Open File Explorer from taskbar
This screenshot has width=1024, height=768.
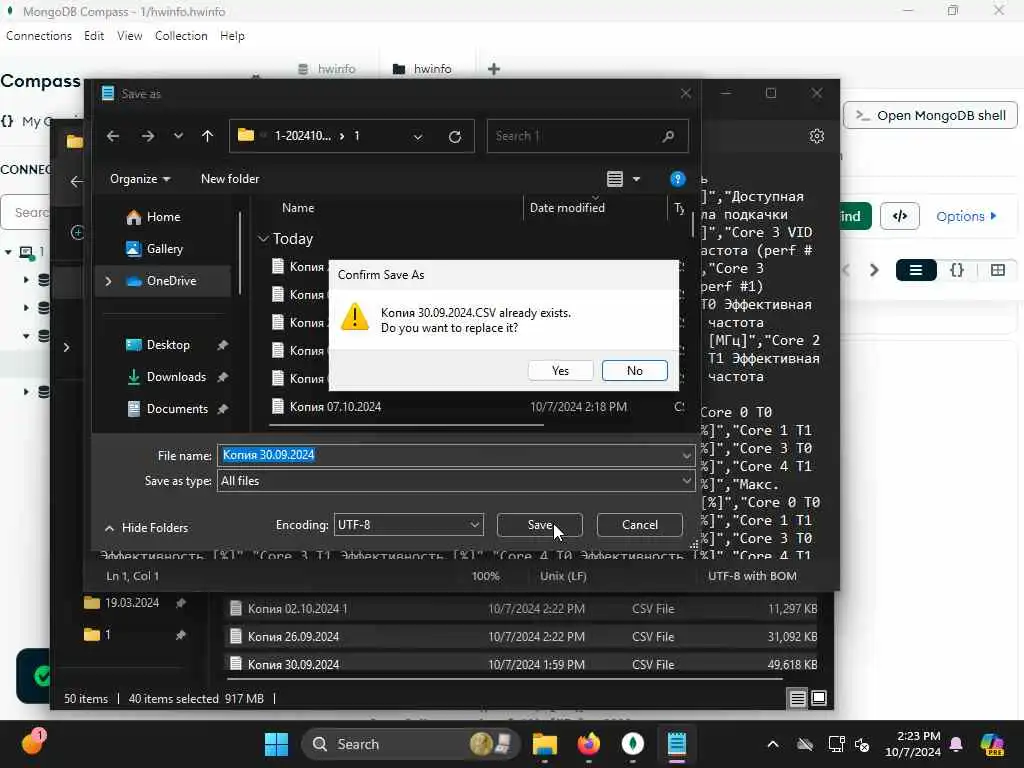544,744
